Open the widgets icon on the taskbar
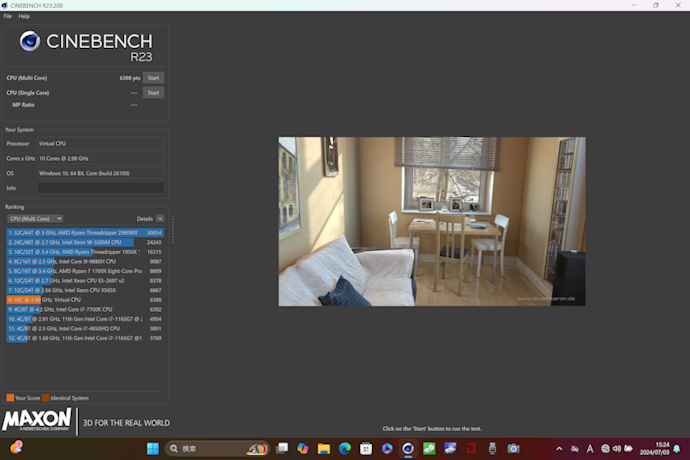 [x=16, y=447]
